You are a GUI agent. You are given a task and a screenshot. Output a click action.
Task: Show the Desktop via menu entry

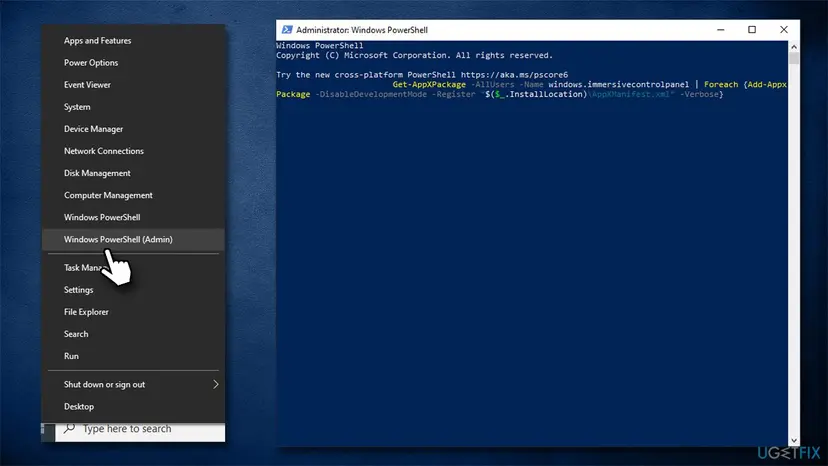point(133,407)
